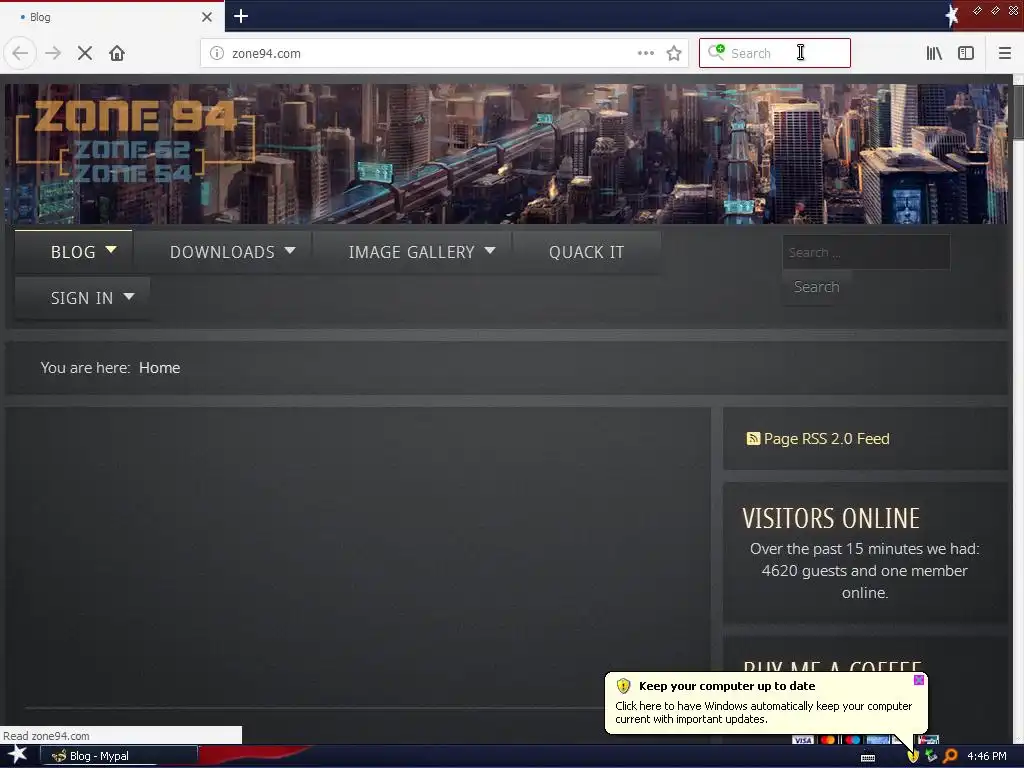Follow the Home breadcrumb link
Screen dimensions: 1024x768
(159, 368)
